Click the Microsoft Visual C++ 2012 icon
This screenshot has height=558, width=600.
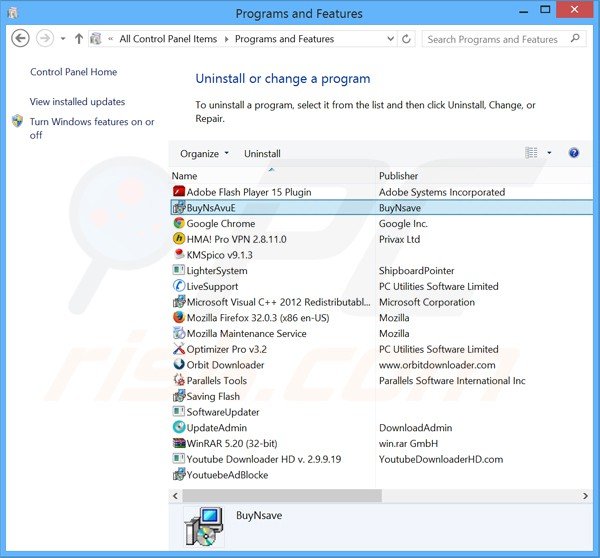click(x=179, y=301)
